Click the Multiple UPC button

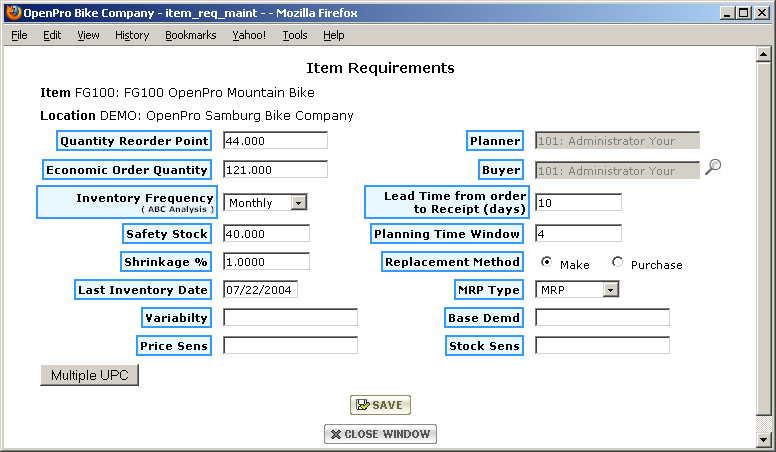(x=89, y=375)
